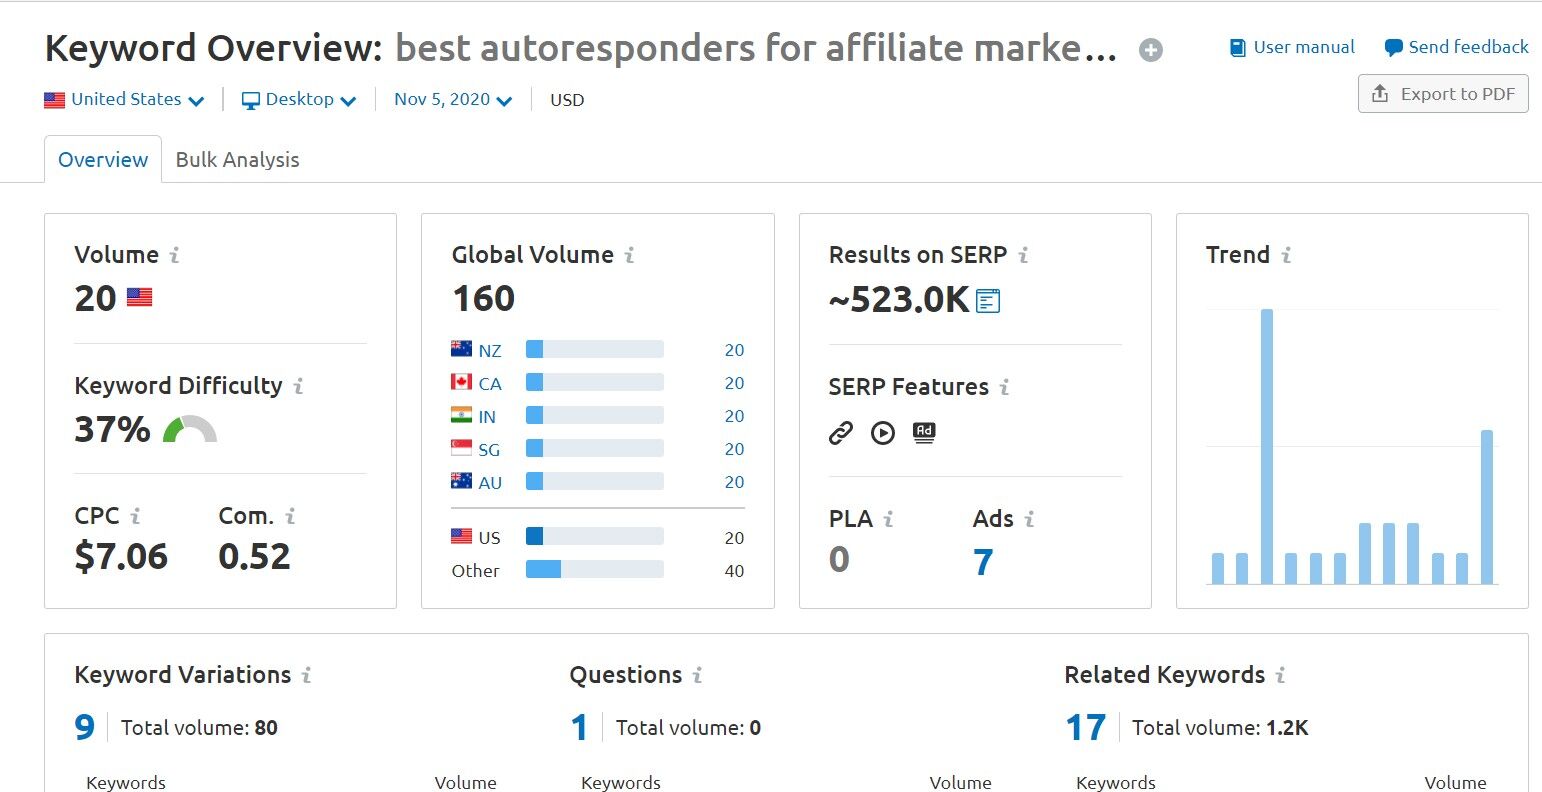Select AU in Global Volume list
The height and width of the screenshot is (792, 1542).
pyautogui.click(x=490, y=483)
